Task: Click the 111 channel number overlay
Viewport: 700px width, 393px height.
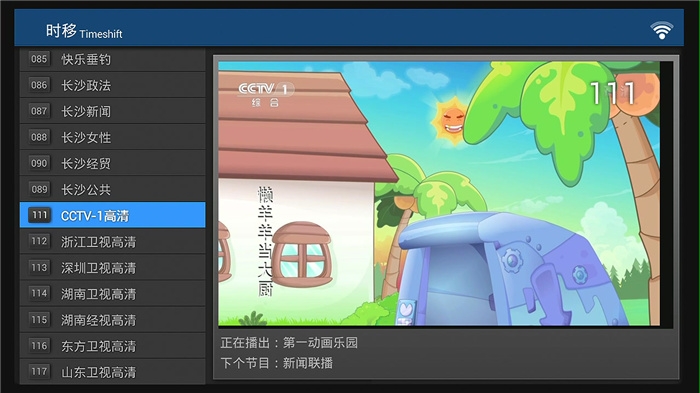Action: pyautogui.click(x=613, y=93)
